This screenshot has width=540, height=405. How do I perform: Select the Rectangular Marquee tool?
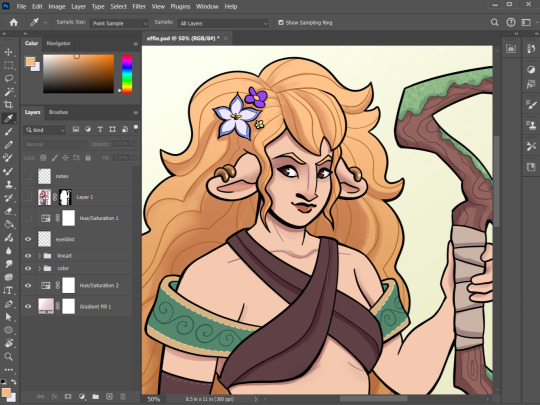coord(9,65)
